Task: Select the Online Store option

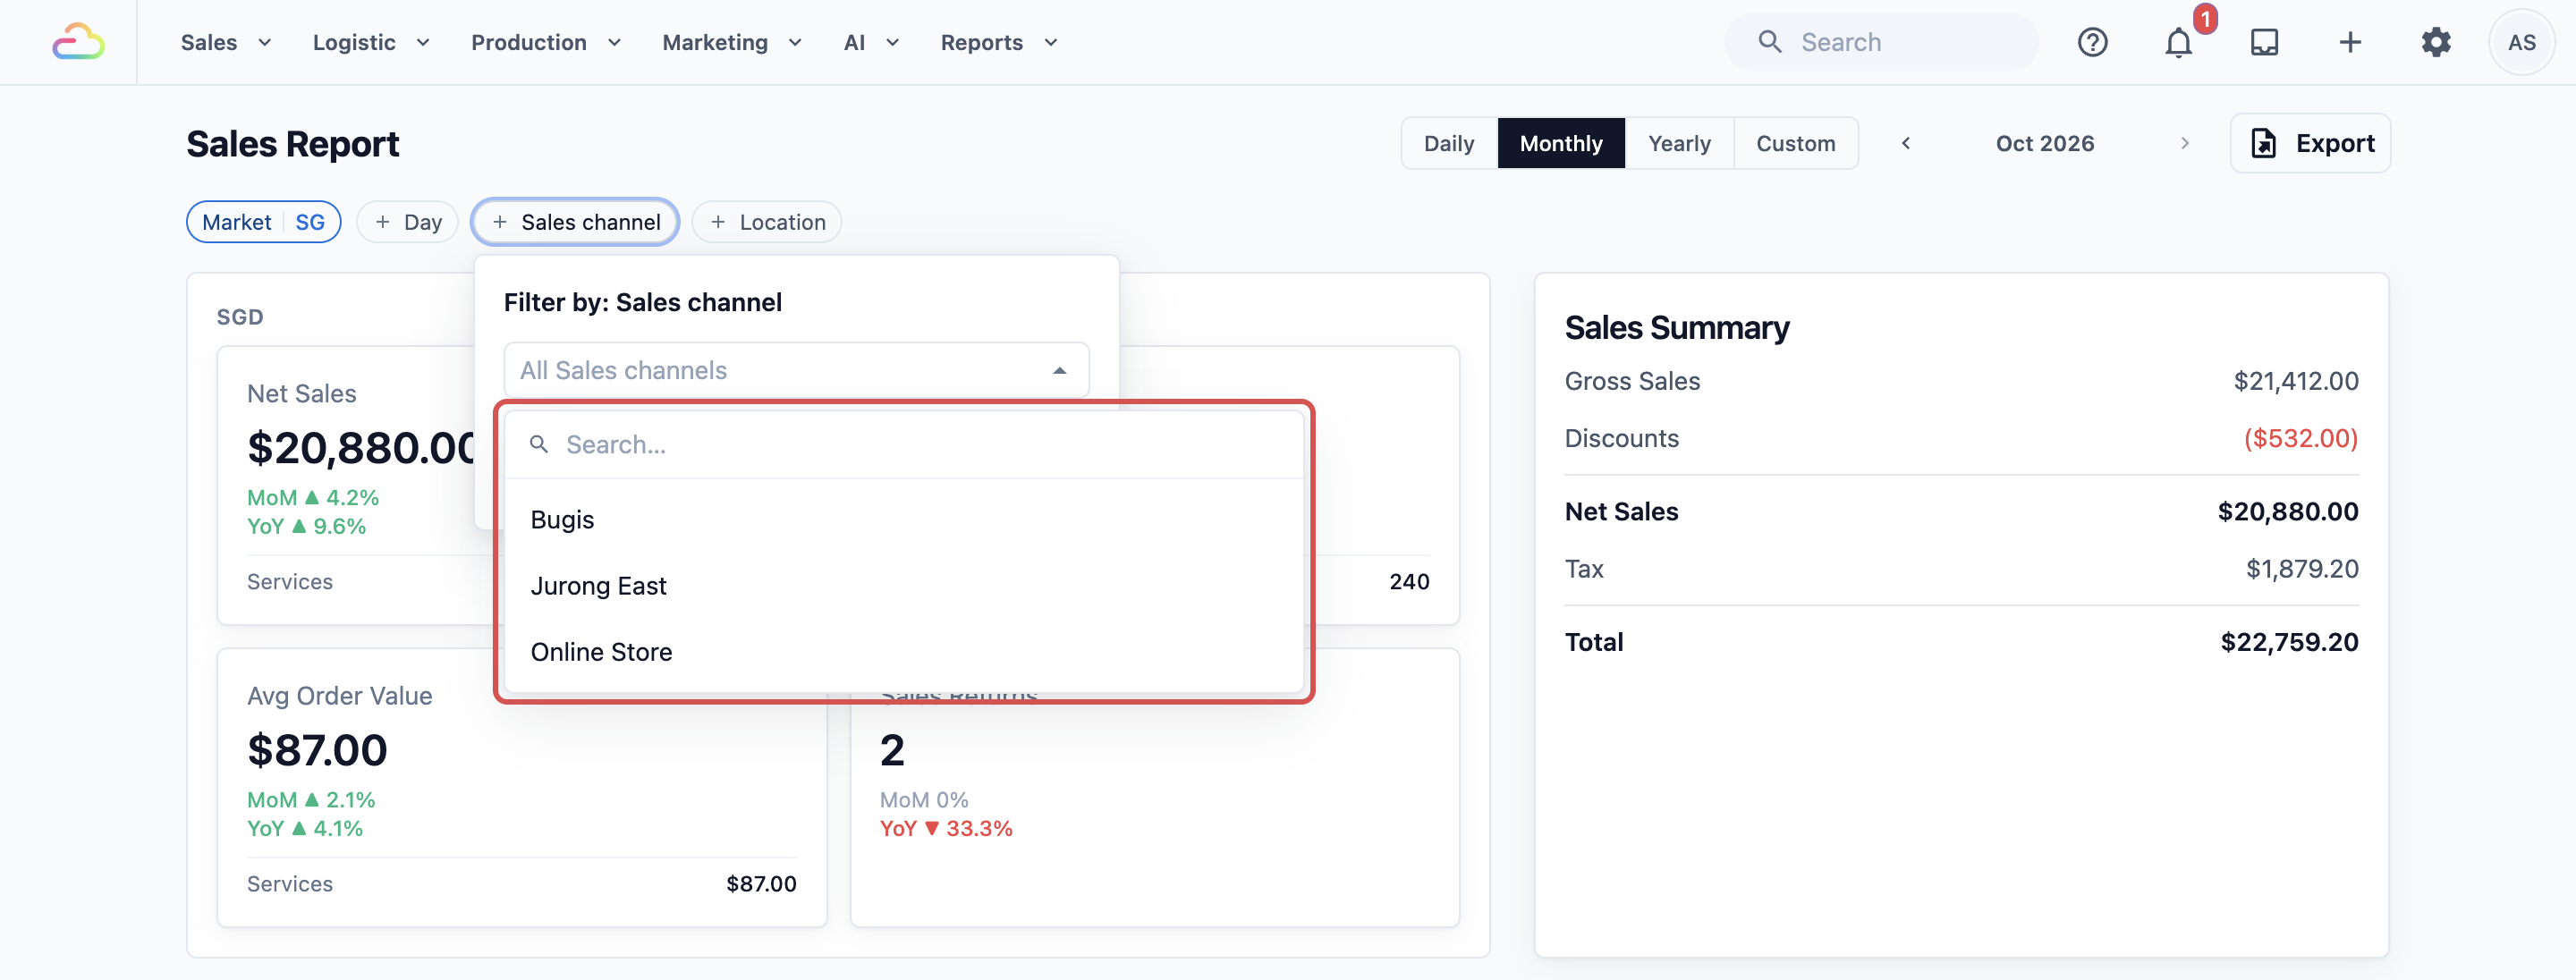Action: pyautogui.click(x=904, y=652)
